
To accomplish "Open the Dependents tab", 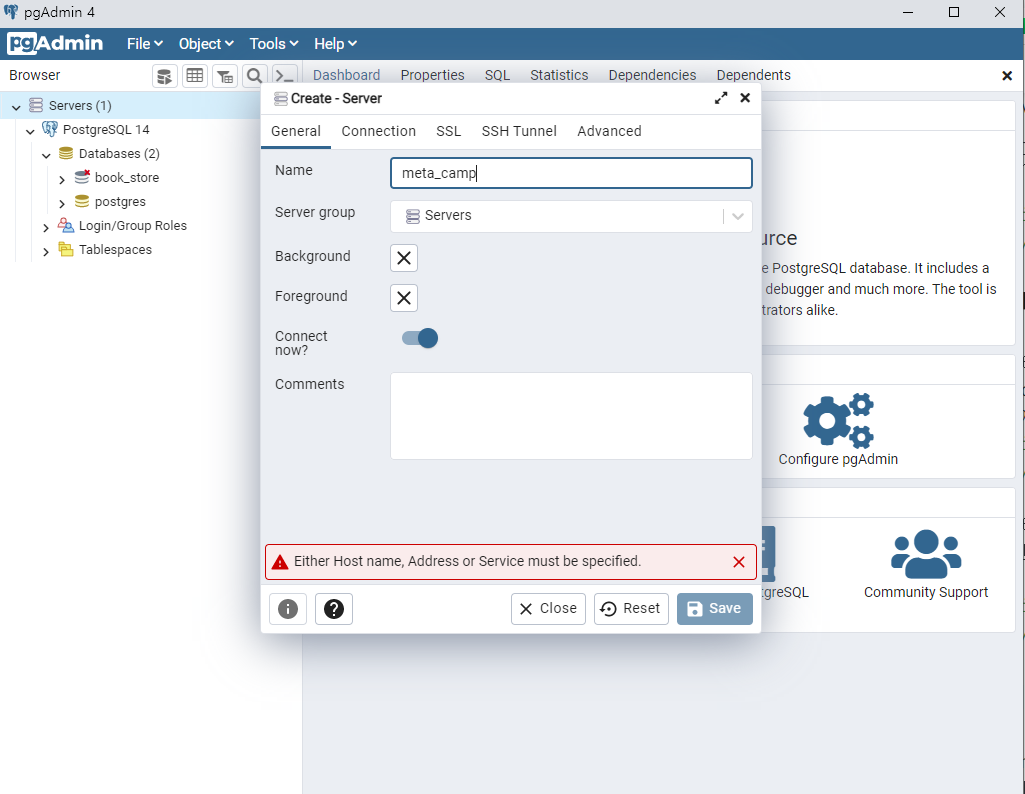I will click(753, 75).
